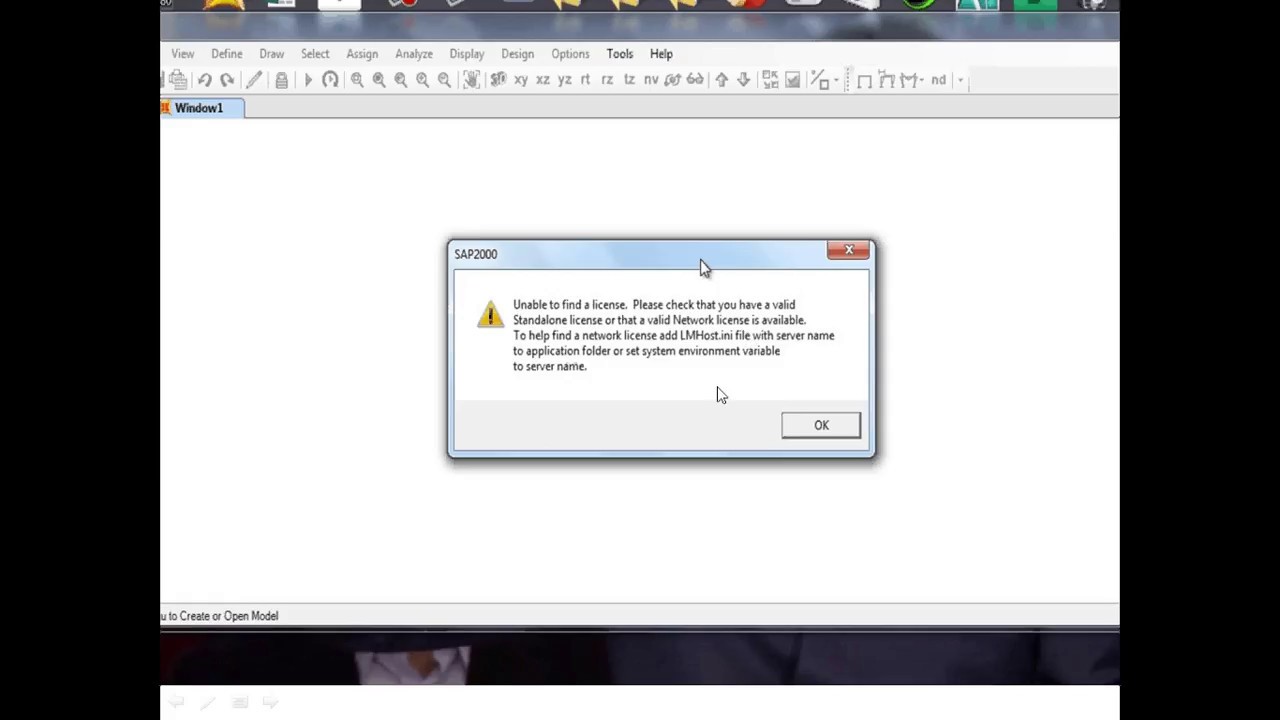The height and width of the screenshot is (720, 1280).
Task: Click the Redo arrow icon
Action: (x=227, y=80)
